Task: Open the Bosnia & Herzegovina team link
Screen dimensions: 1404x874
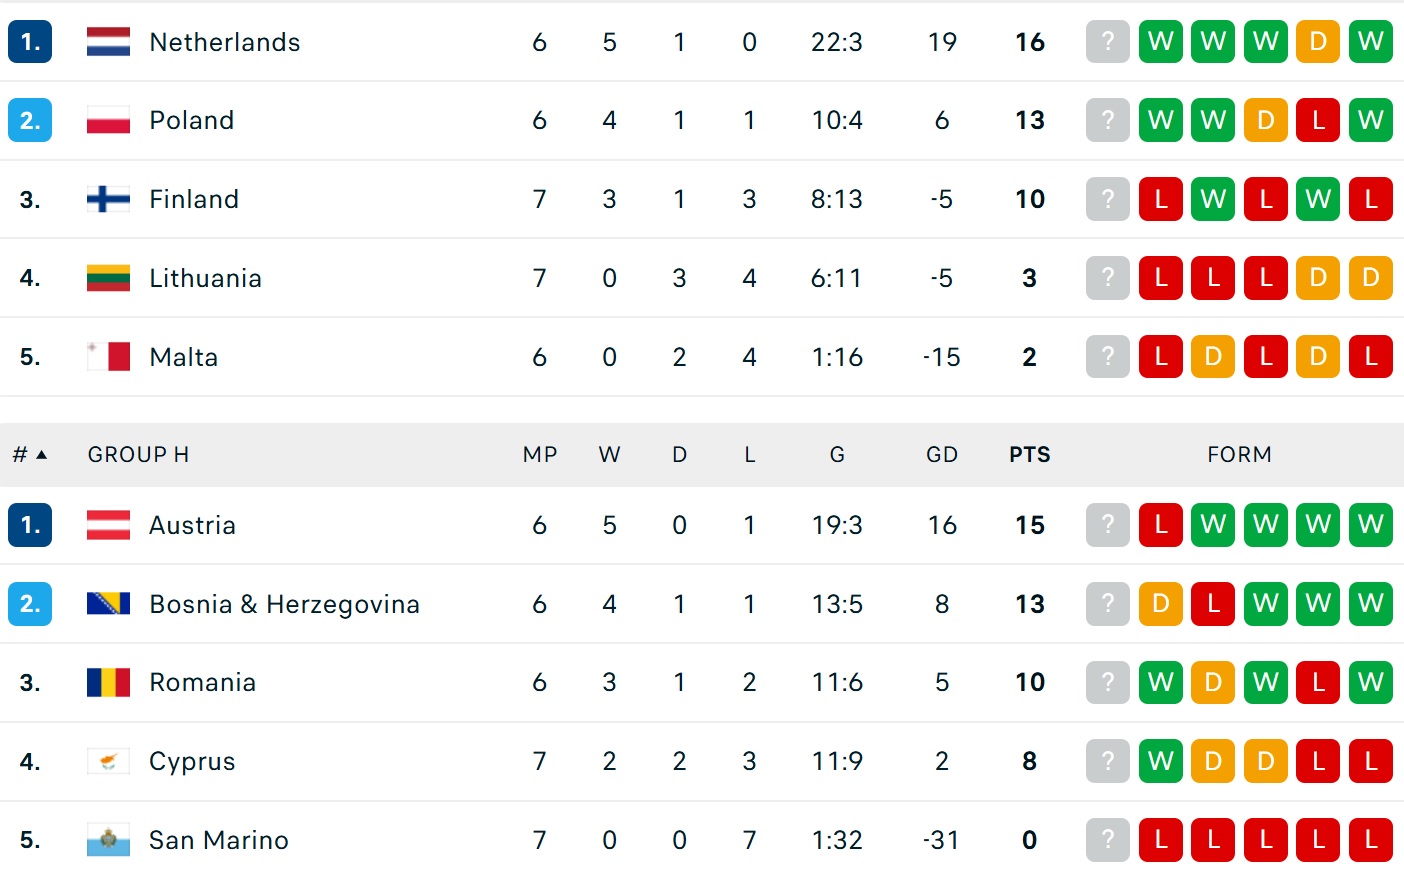Action: click(x=284, y=604)
